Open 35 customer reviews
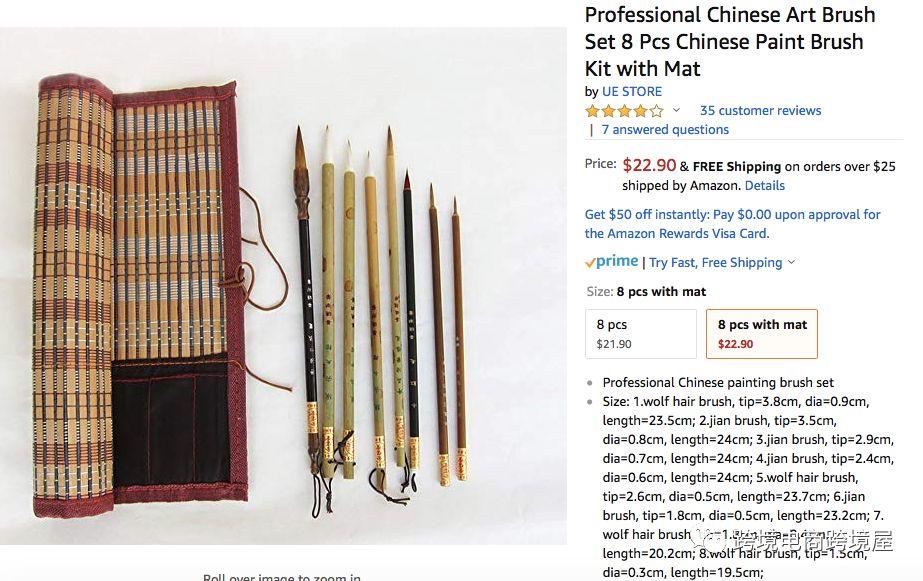The image size is (923, 581). (760, 111)
